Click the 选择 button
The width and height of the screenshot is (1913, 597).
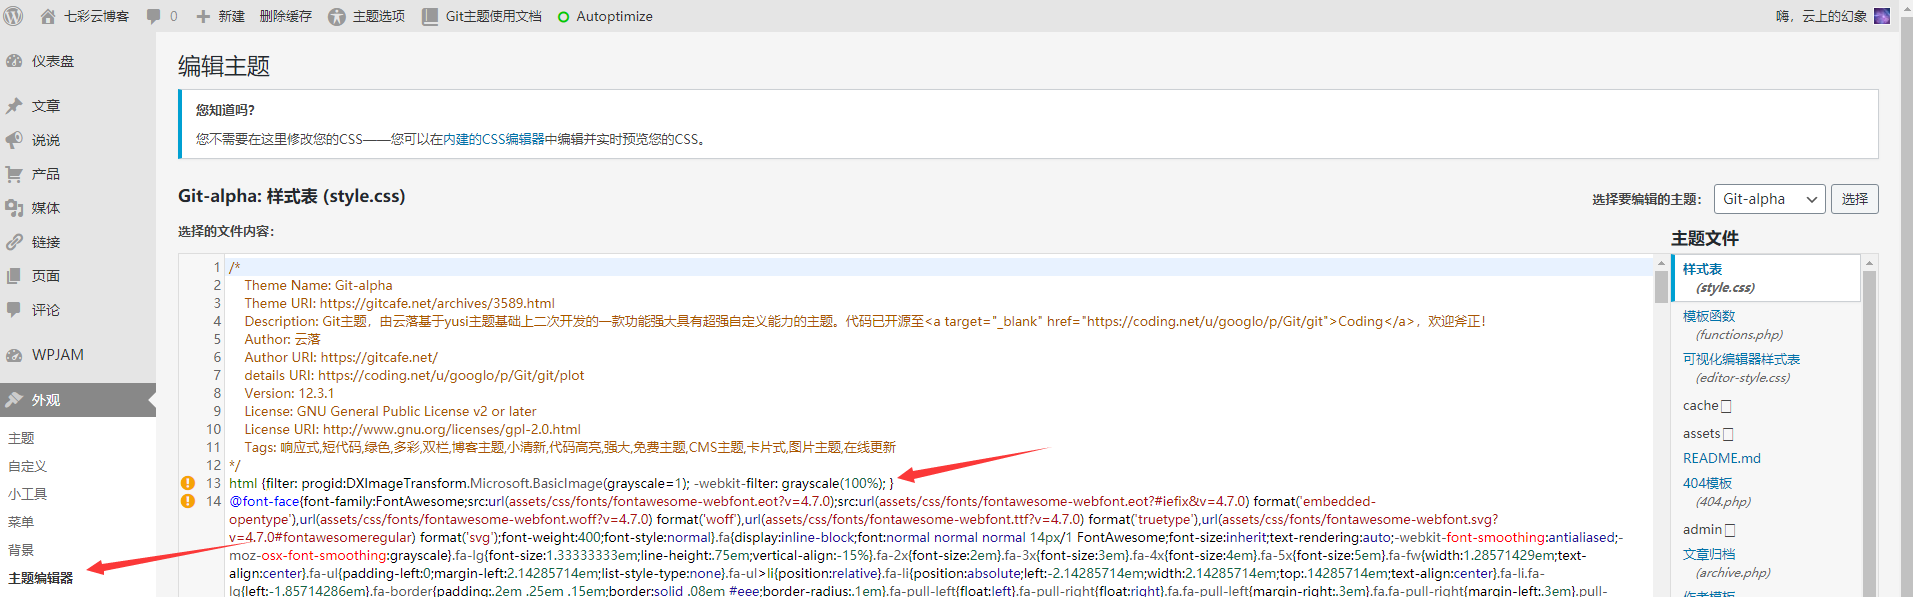pos(1854,199)
